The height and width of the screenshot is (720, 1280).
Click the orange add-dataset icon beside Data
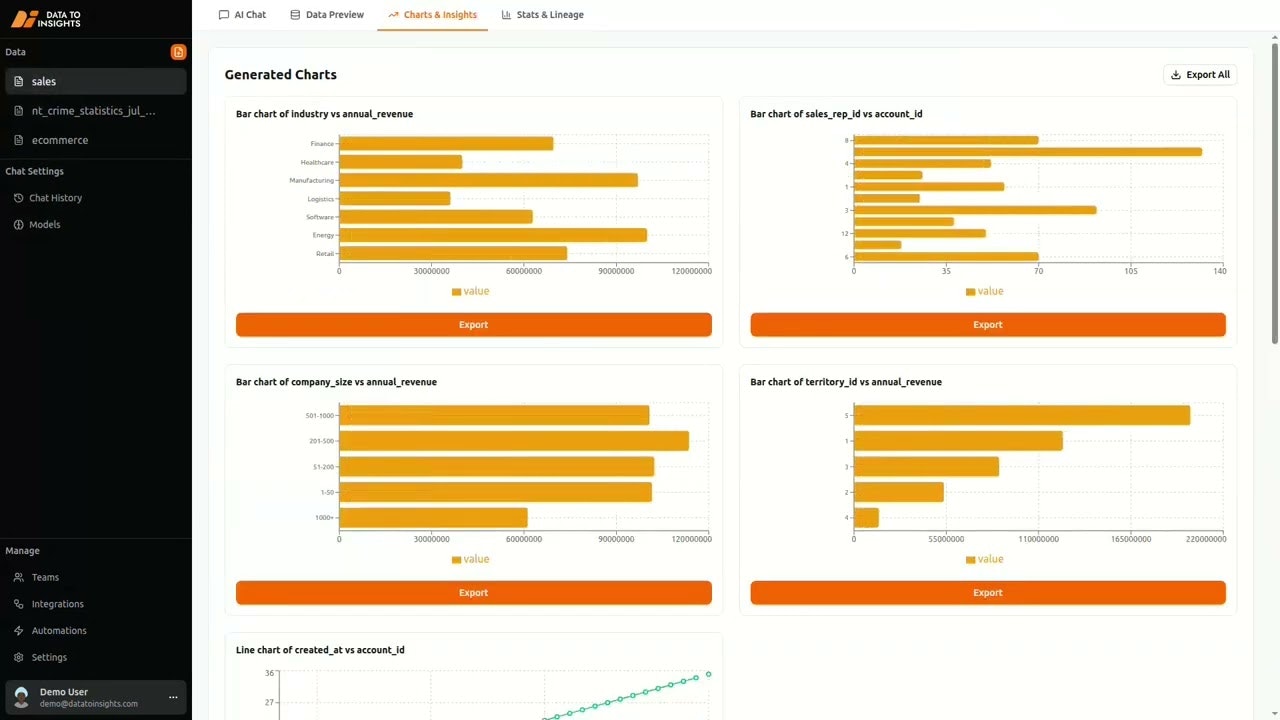[x=178, y=51]
